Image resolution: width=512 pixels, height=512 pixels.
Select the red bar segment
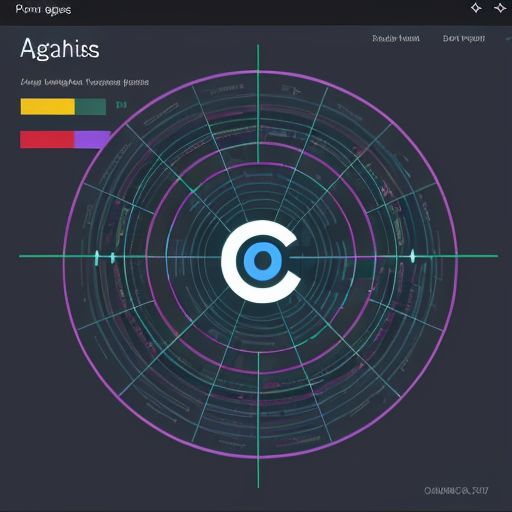pyautogui.click(x=47, y=139)
